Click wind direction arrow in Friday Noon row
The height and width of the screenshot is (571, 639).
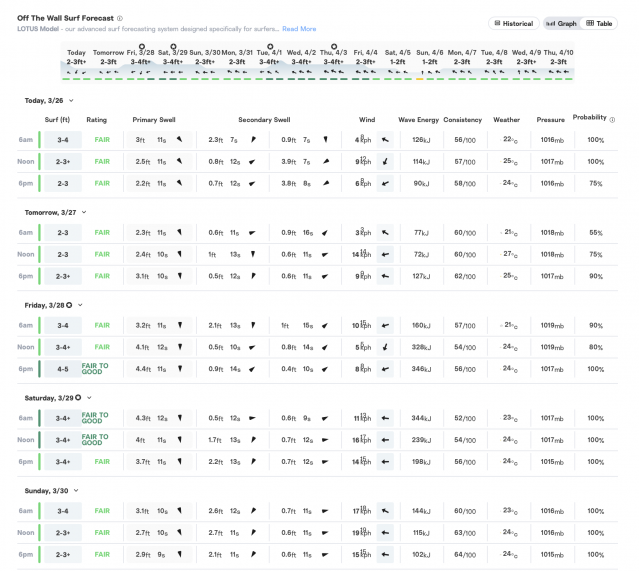point(385,347)
